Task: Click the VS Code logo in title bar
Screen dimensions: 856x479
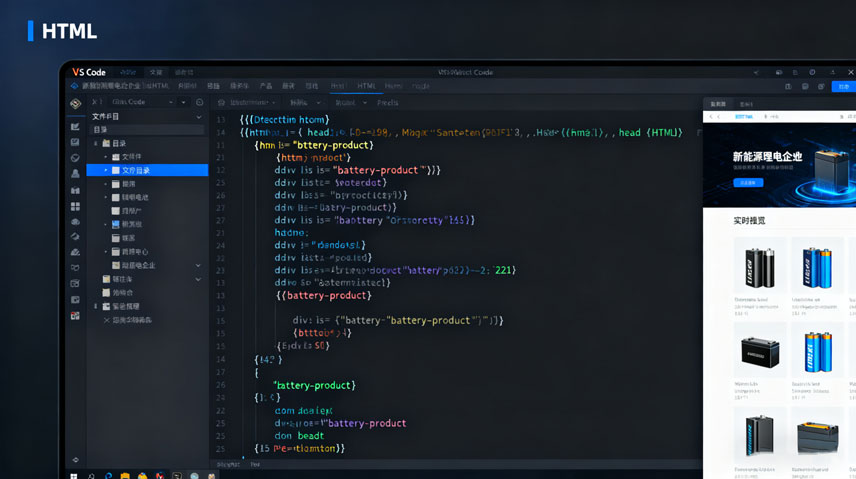Action: click(87, 72)
